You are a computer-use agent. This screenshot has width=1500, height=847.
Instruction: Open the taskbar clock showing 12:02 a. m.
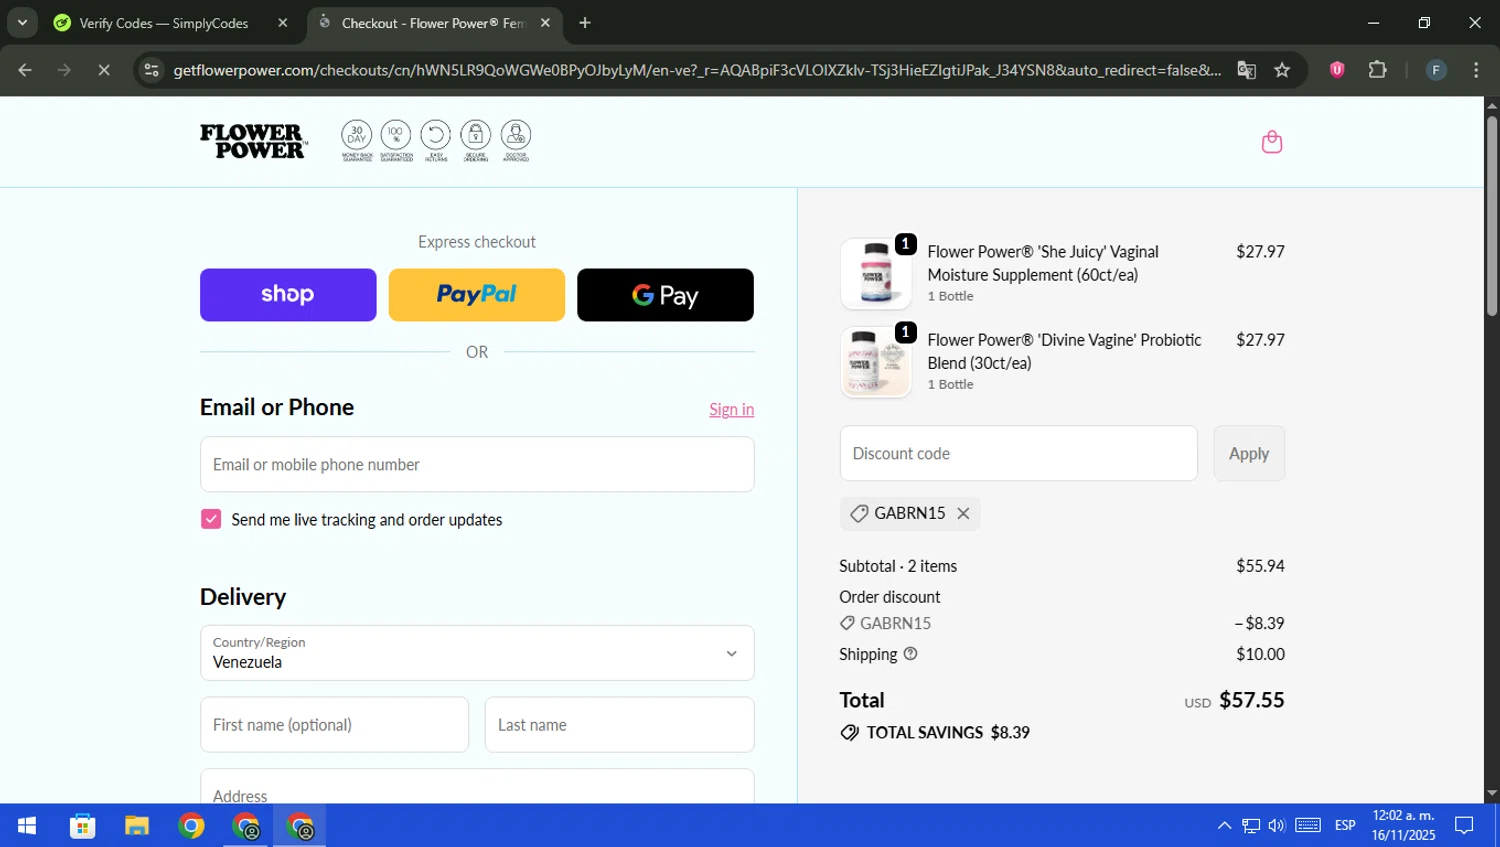pos(1403,826)
